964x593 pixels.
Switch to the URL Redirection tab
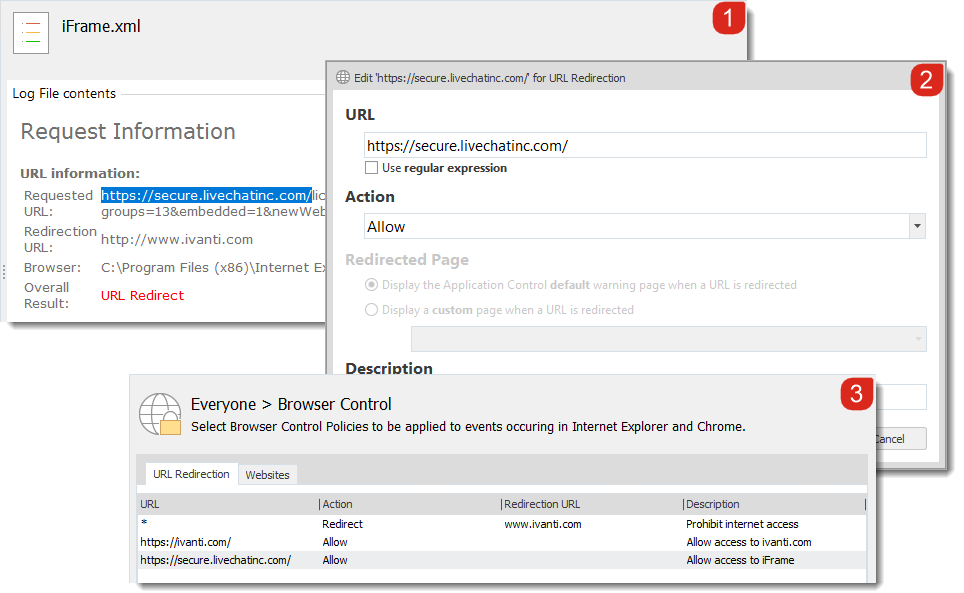[x=191, y=474]
